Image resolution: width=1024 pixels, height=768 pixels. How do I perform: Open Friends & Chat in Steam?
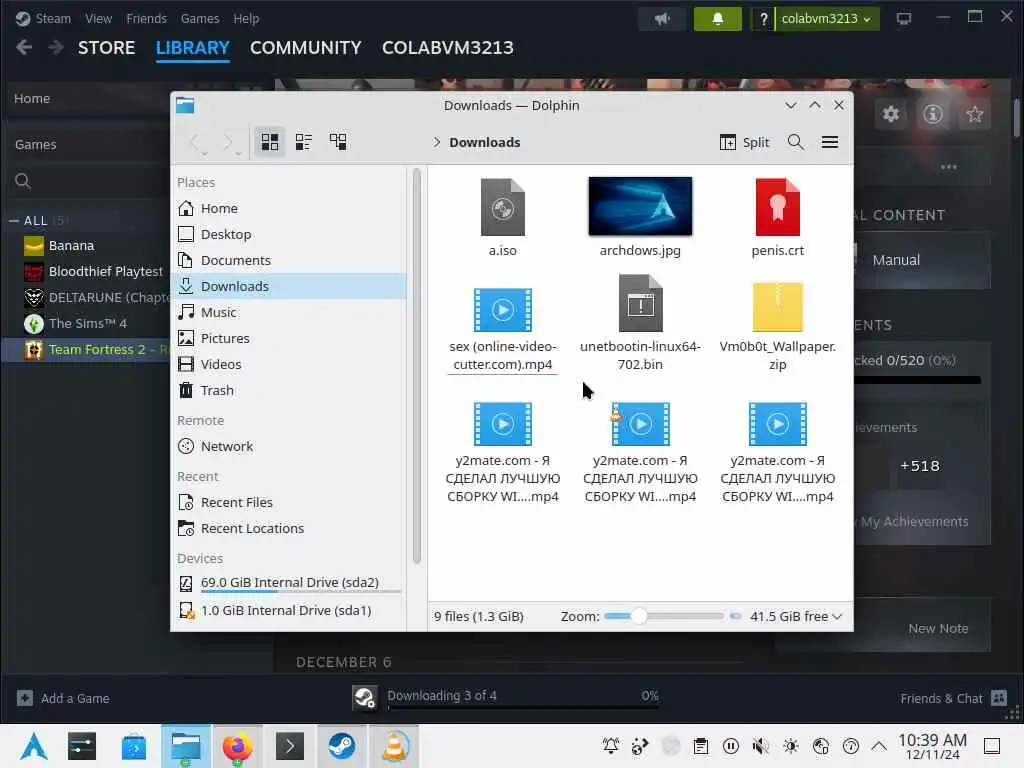[x=953, y=699]
